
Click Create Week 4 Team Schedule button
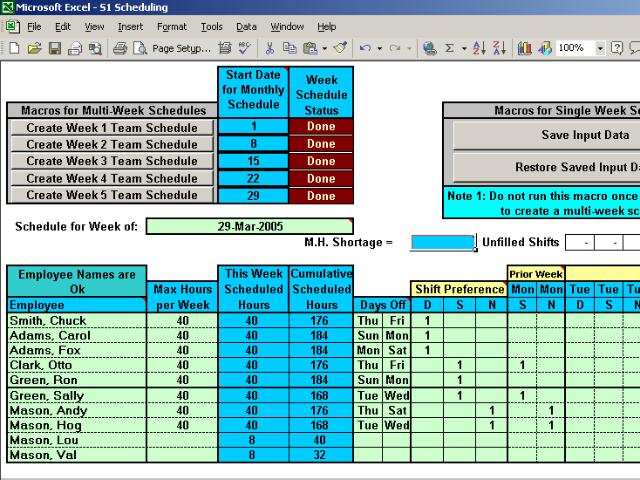tap(111, 178)
